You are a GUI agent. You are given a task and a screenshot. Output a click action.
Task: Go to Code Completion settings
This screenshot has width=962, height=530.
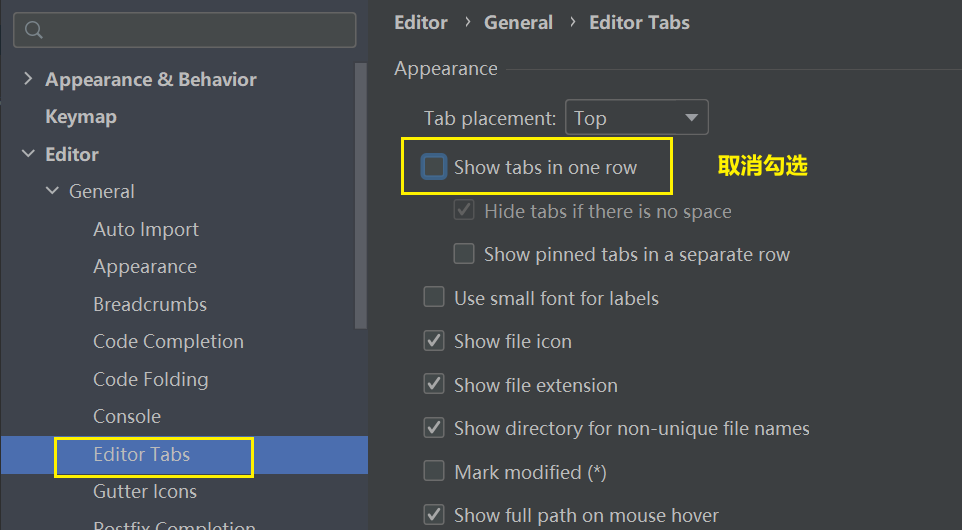coord(168,341)
